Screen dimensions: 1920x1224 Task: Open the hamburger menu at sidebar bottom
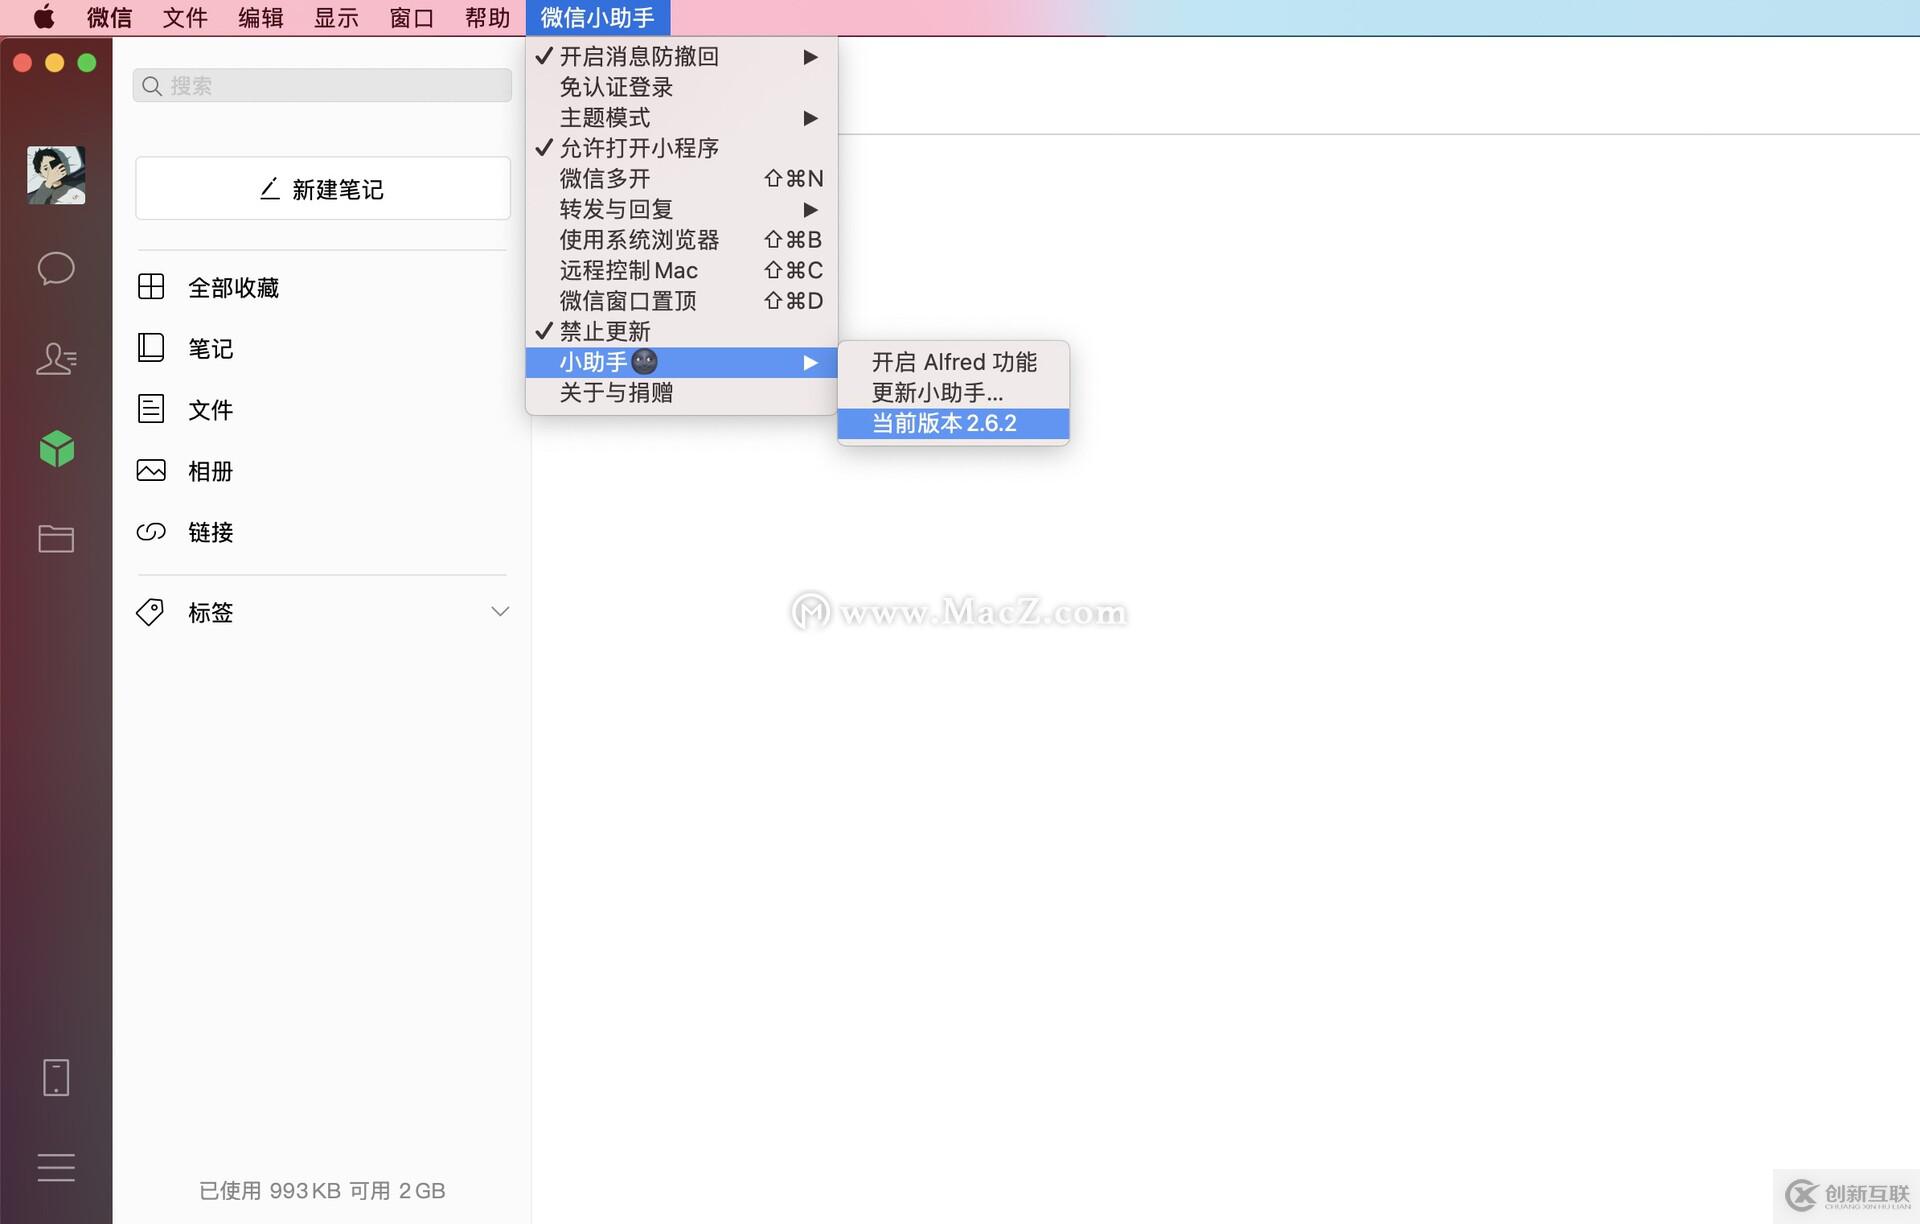[56, 1167]
